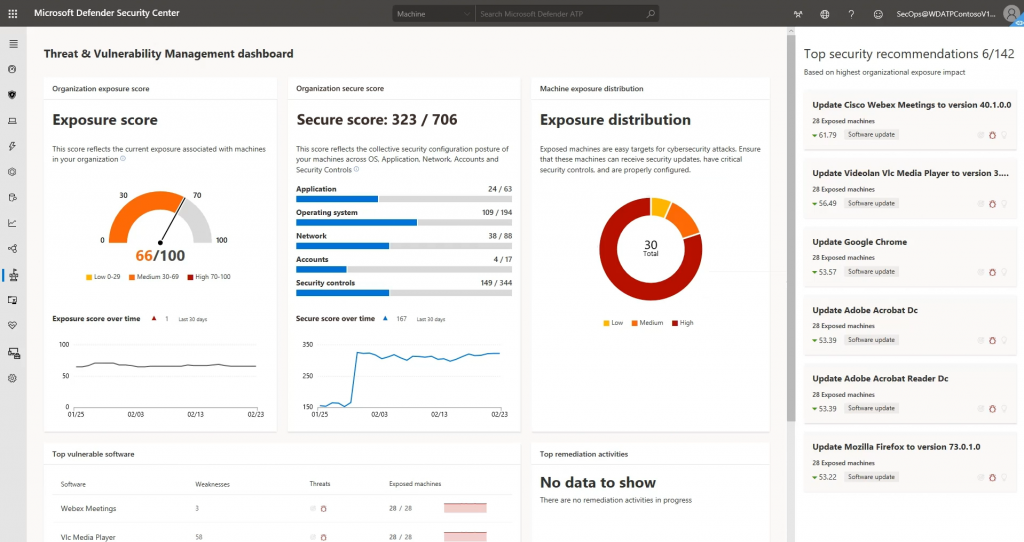The image size is (1024, 542).
Task: Open the Settings gear icon in sidebar
Action: pyautogui.click(x=12, y=378)
